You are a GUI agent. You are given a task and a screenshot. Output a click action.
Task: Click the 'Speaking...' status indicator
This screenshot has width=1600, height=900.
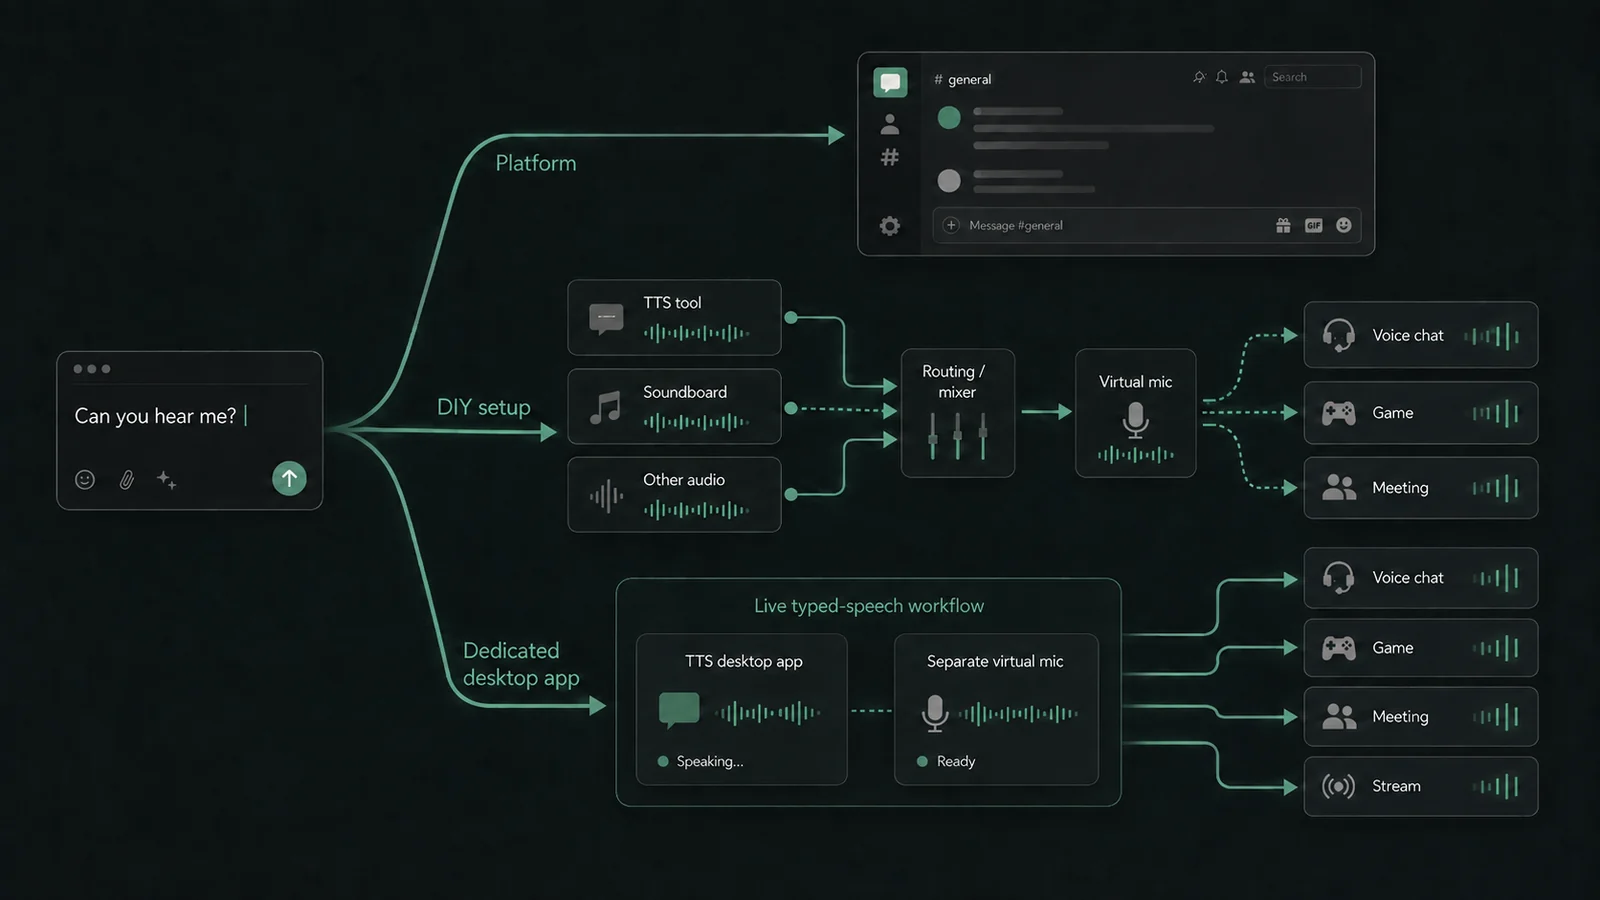pos(701,761)
